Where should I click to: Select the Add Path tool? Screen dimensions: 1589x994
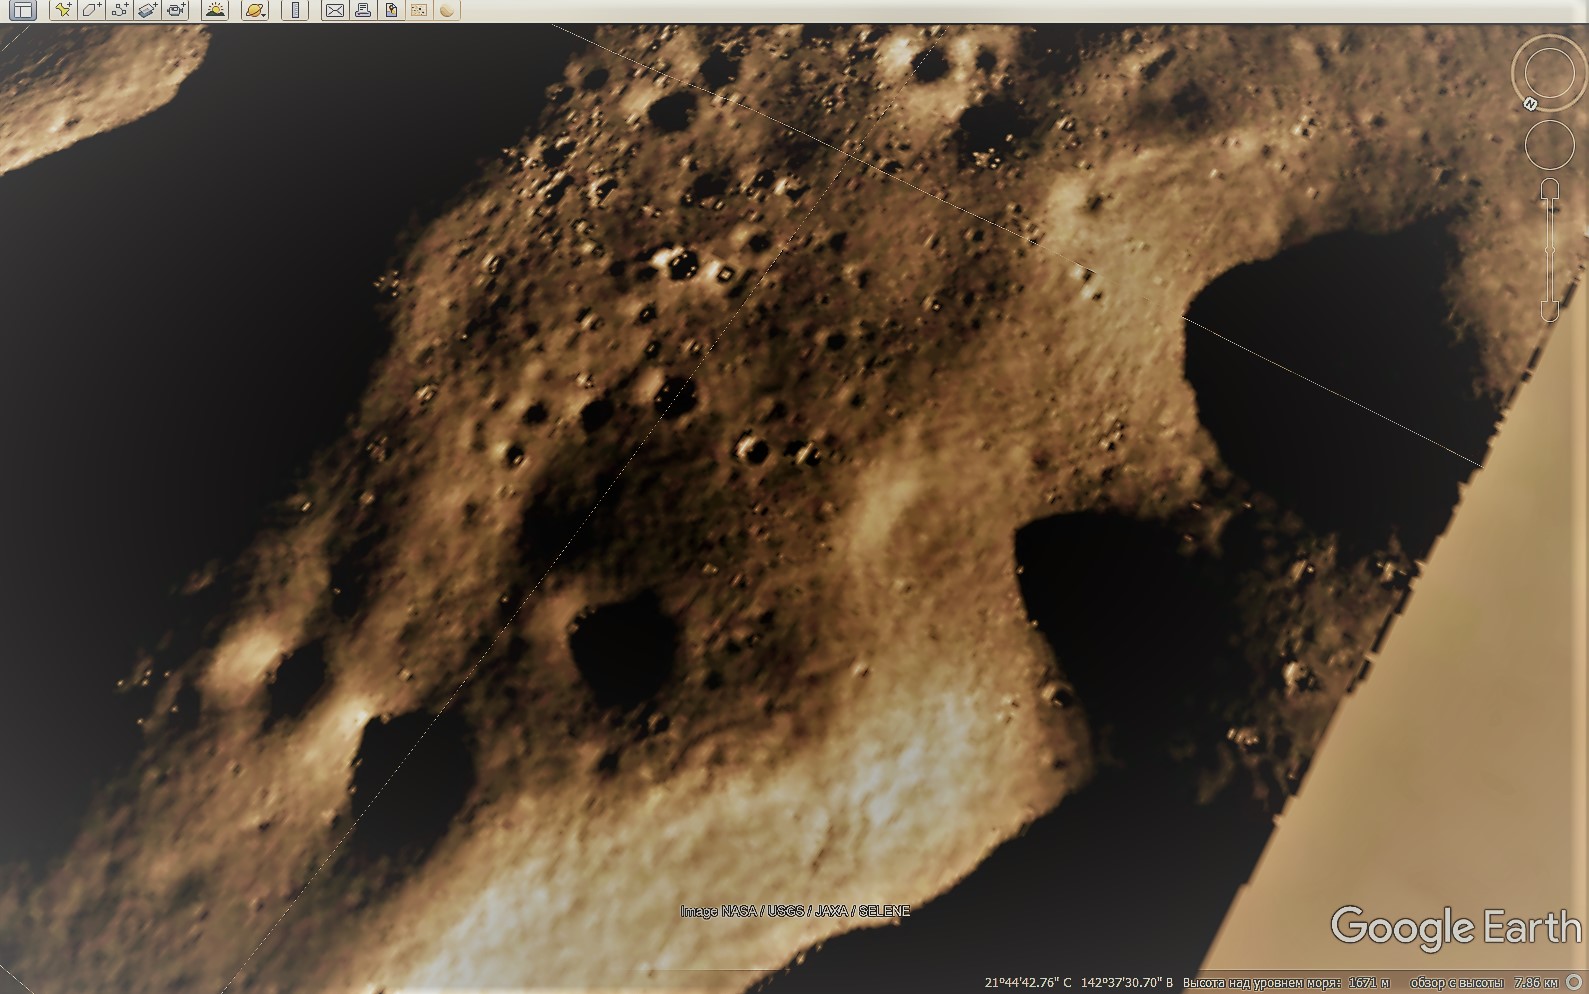click(x=120, y=11)
